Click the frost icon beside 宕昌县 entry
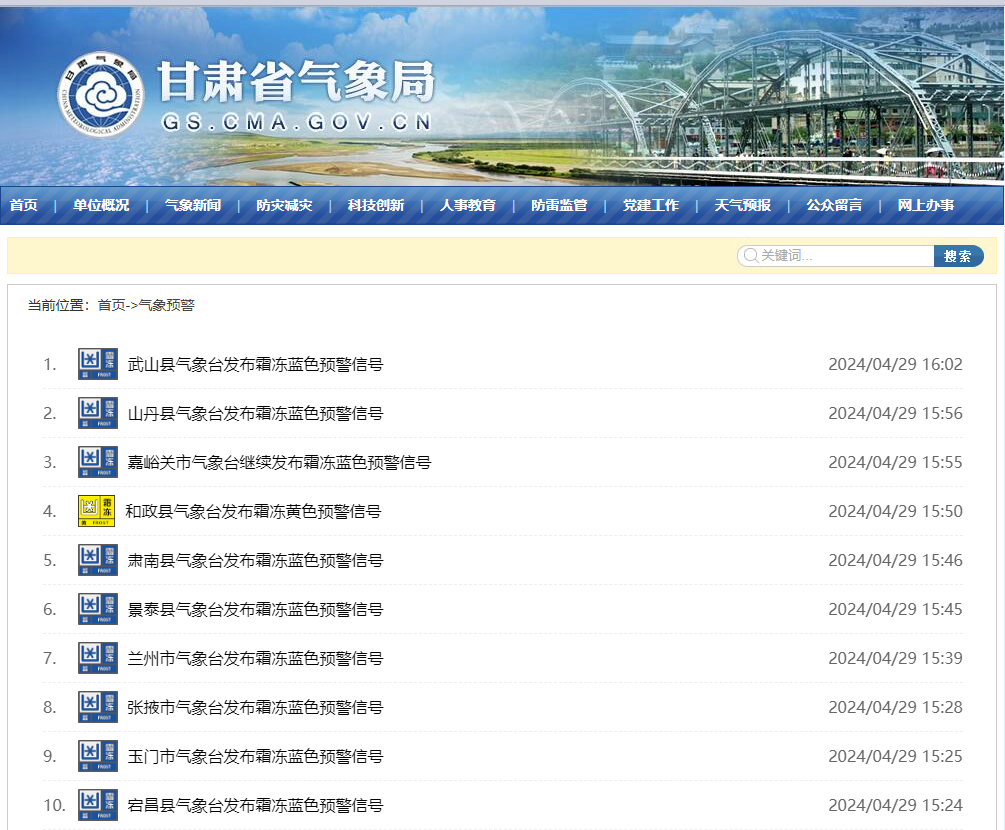This screenshot has width=1005, height=830. (x=97, y=805)
